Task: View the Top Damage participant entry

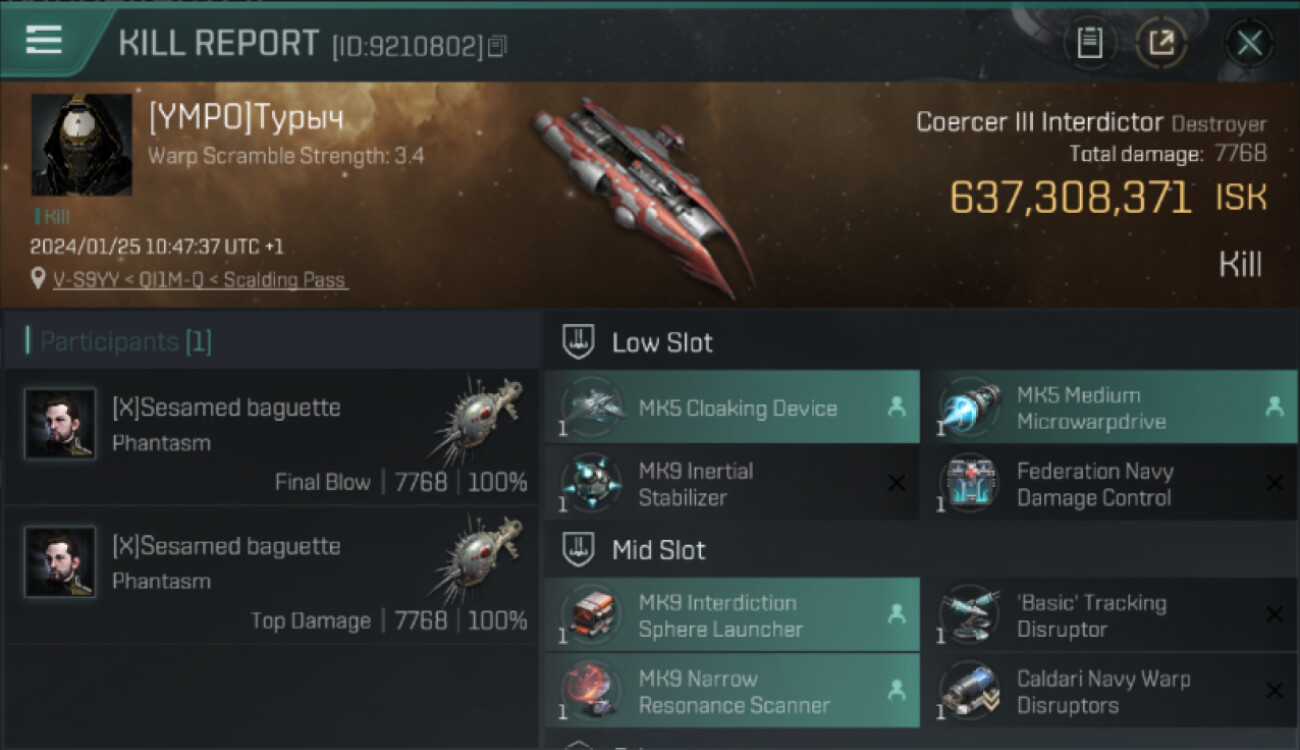Action: click(x=271, y=577)
